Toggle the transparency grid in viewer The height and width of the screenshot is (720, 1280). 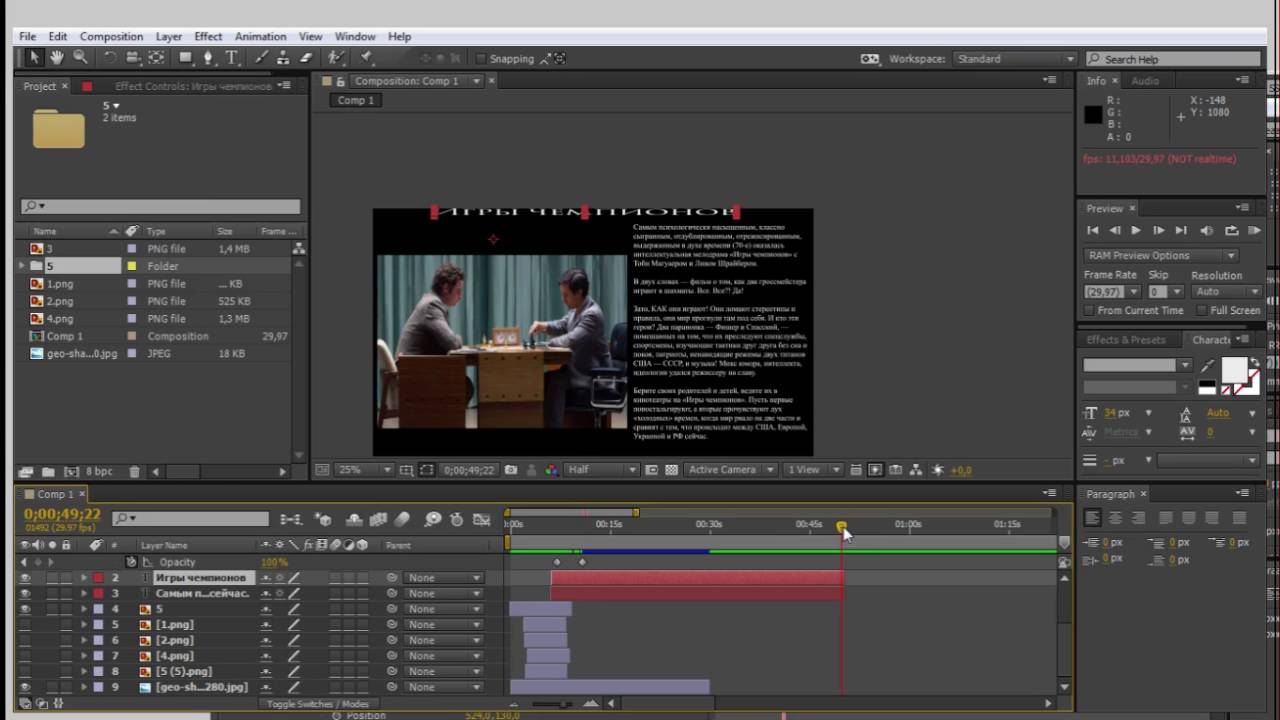672,470
